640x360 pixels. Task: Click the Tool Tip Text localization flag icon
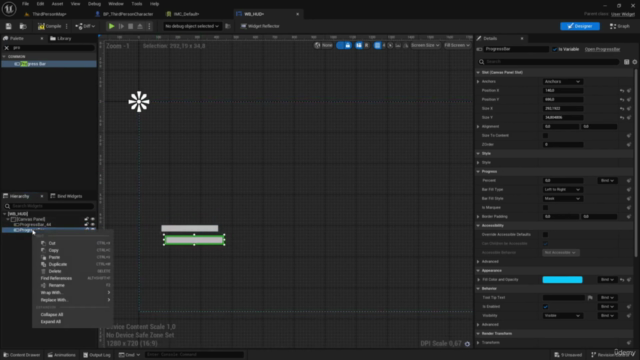[x=590, y=298]
